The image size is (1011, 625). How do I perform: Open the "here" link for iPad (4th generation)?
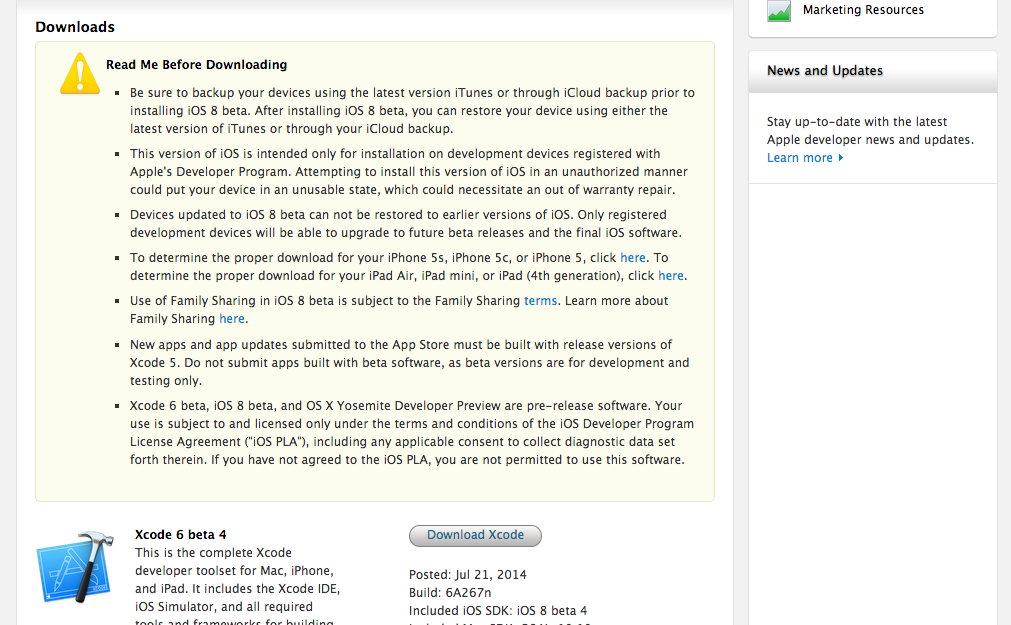click(x=671, y=275)
